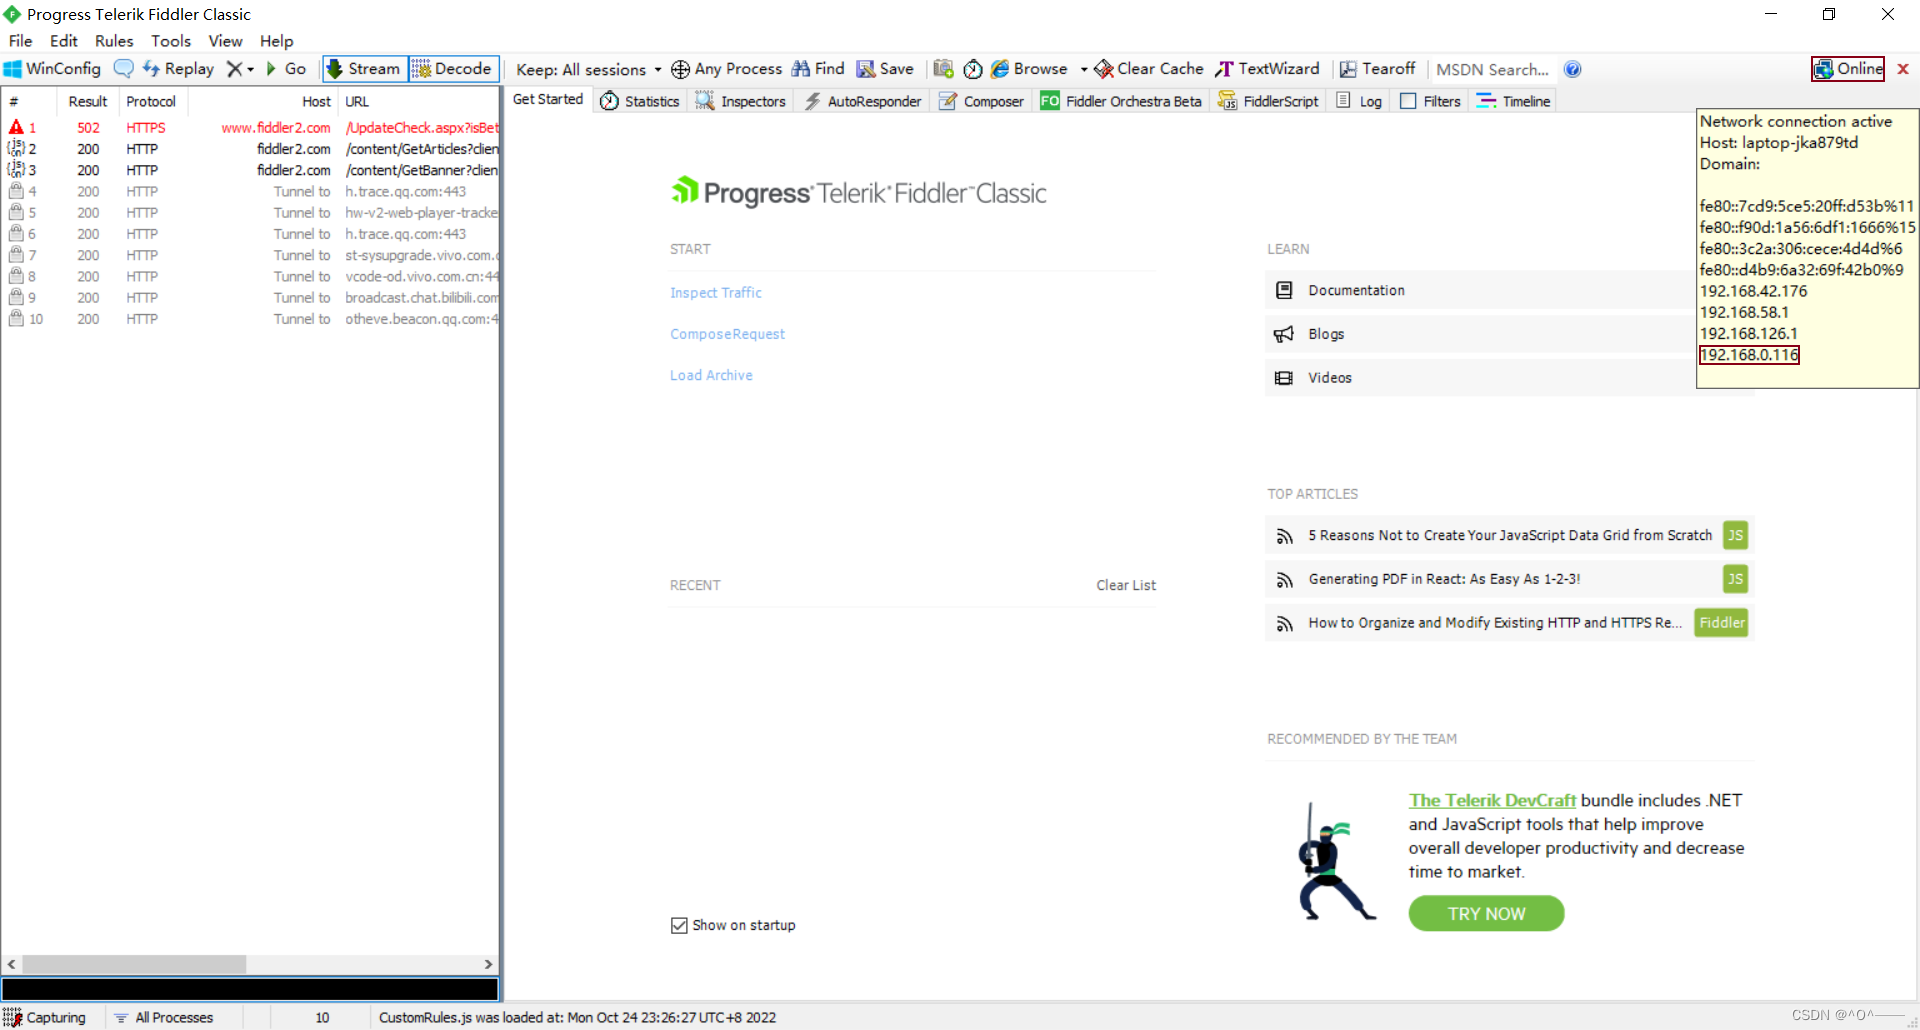Open the blue help icon
The image size is (1920, 1030).
click(1572, 69)
